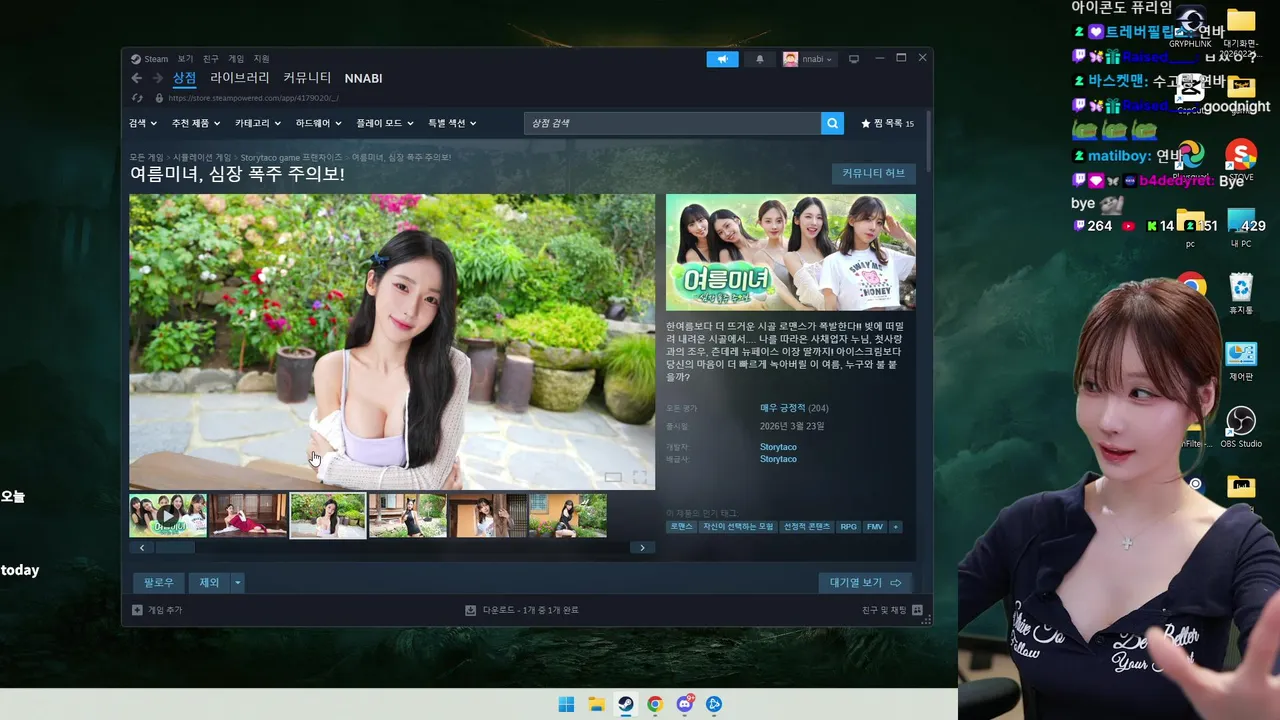Click the store URL address text

click(253, 98)
